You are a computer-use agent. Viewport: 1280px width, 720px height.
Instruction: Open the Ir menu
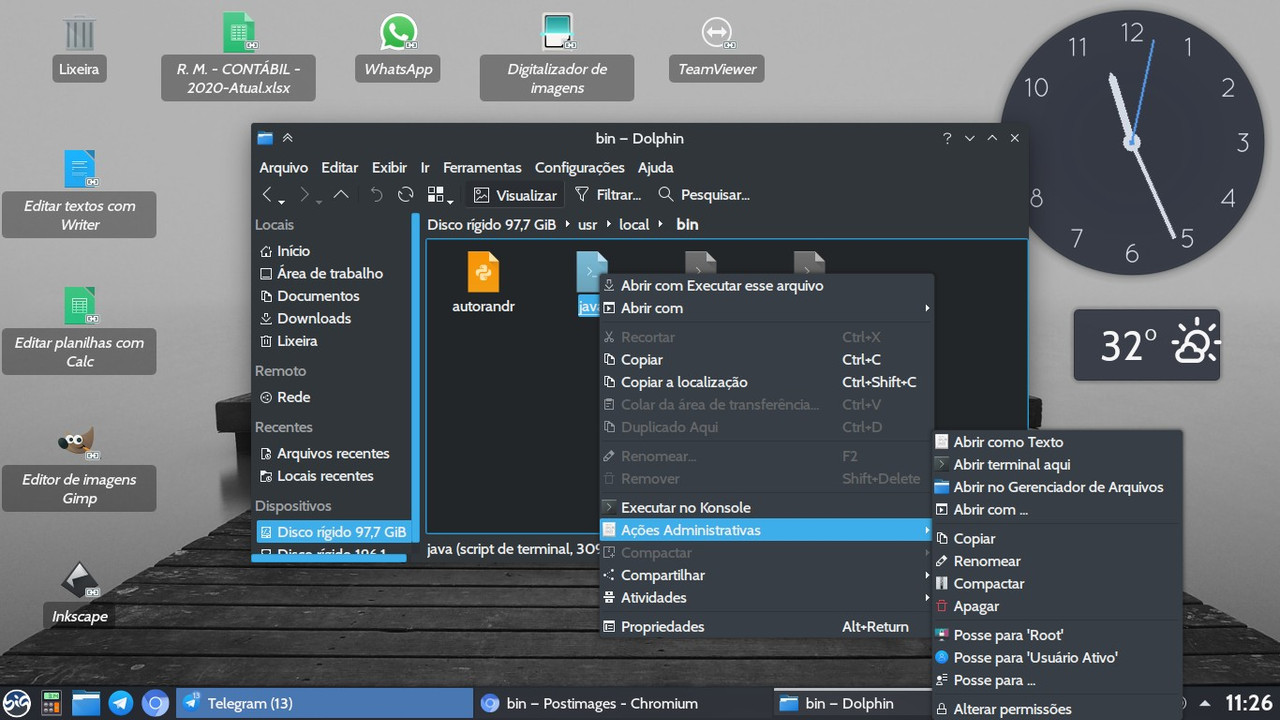425,167
